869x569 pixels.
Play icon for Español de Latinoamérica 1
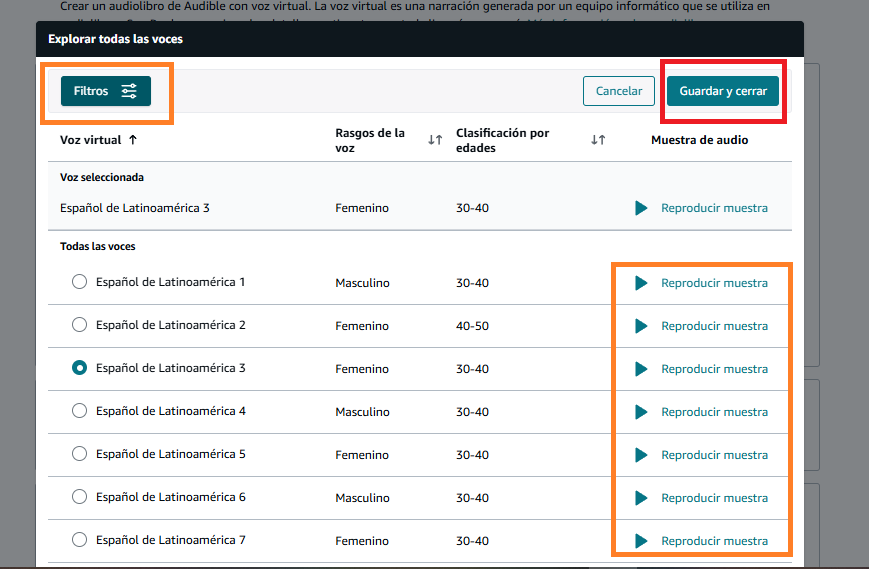coord(641,283)
